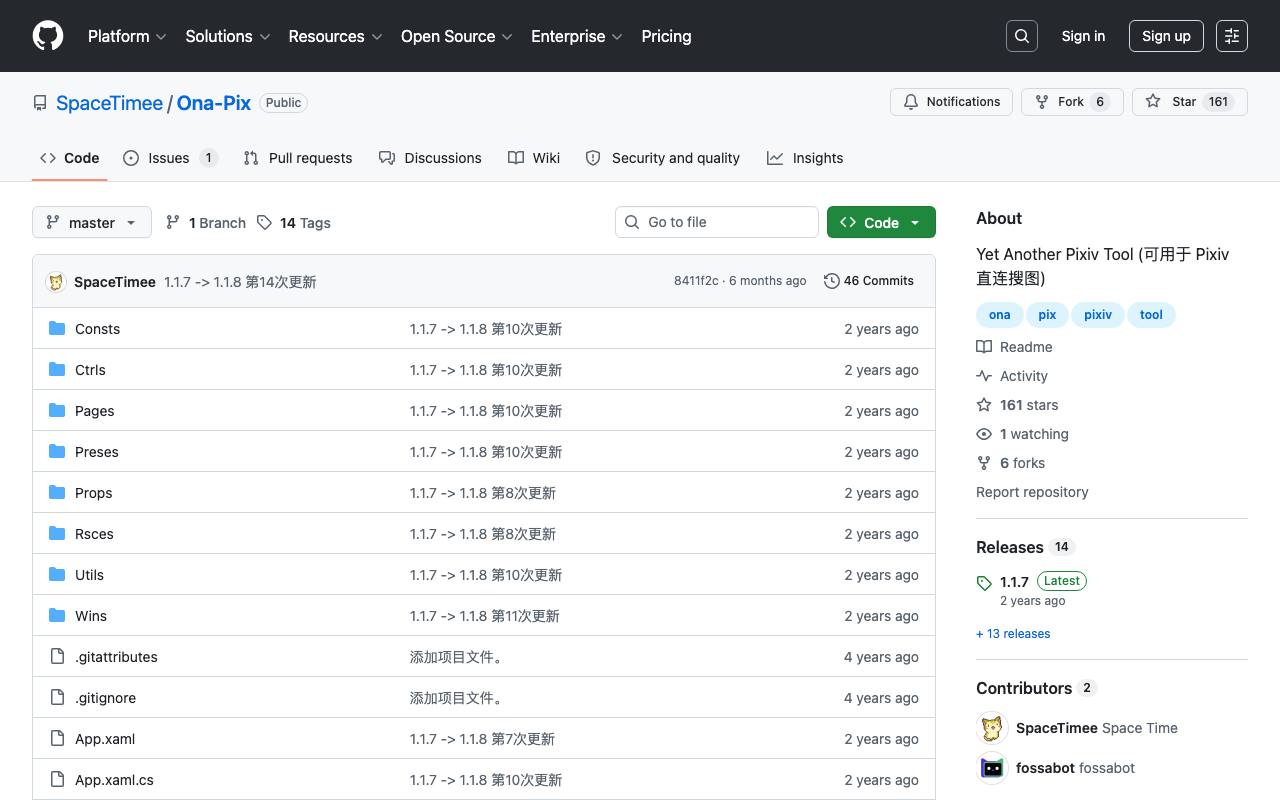Open the SpaceTimee owner link

point(109,103)
